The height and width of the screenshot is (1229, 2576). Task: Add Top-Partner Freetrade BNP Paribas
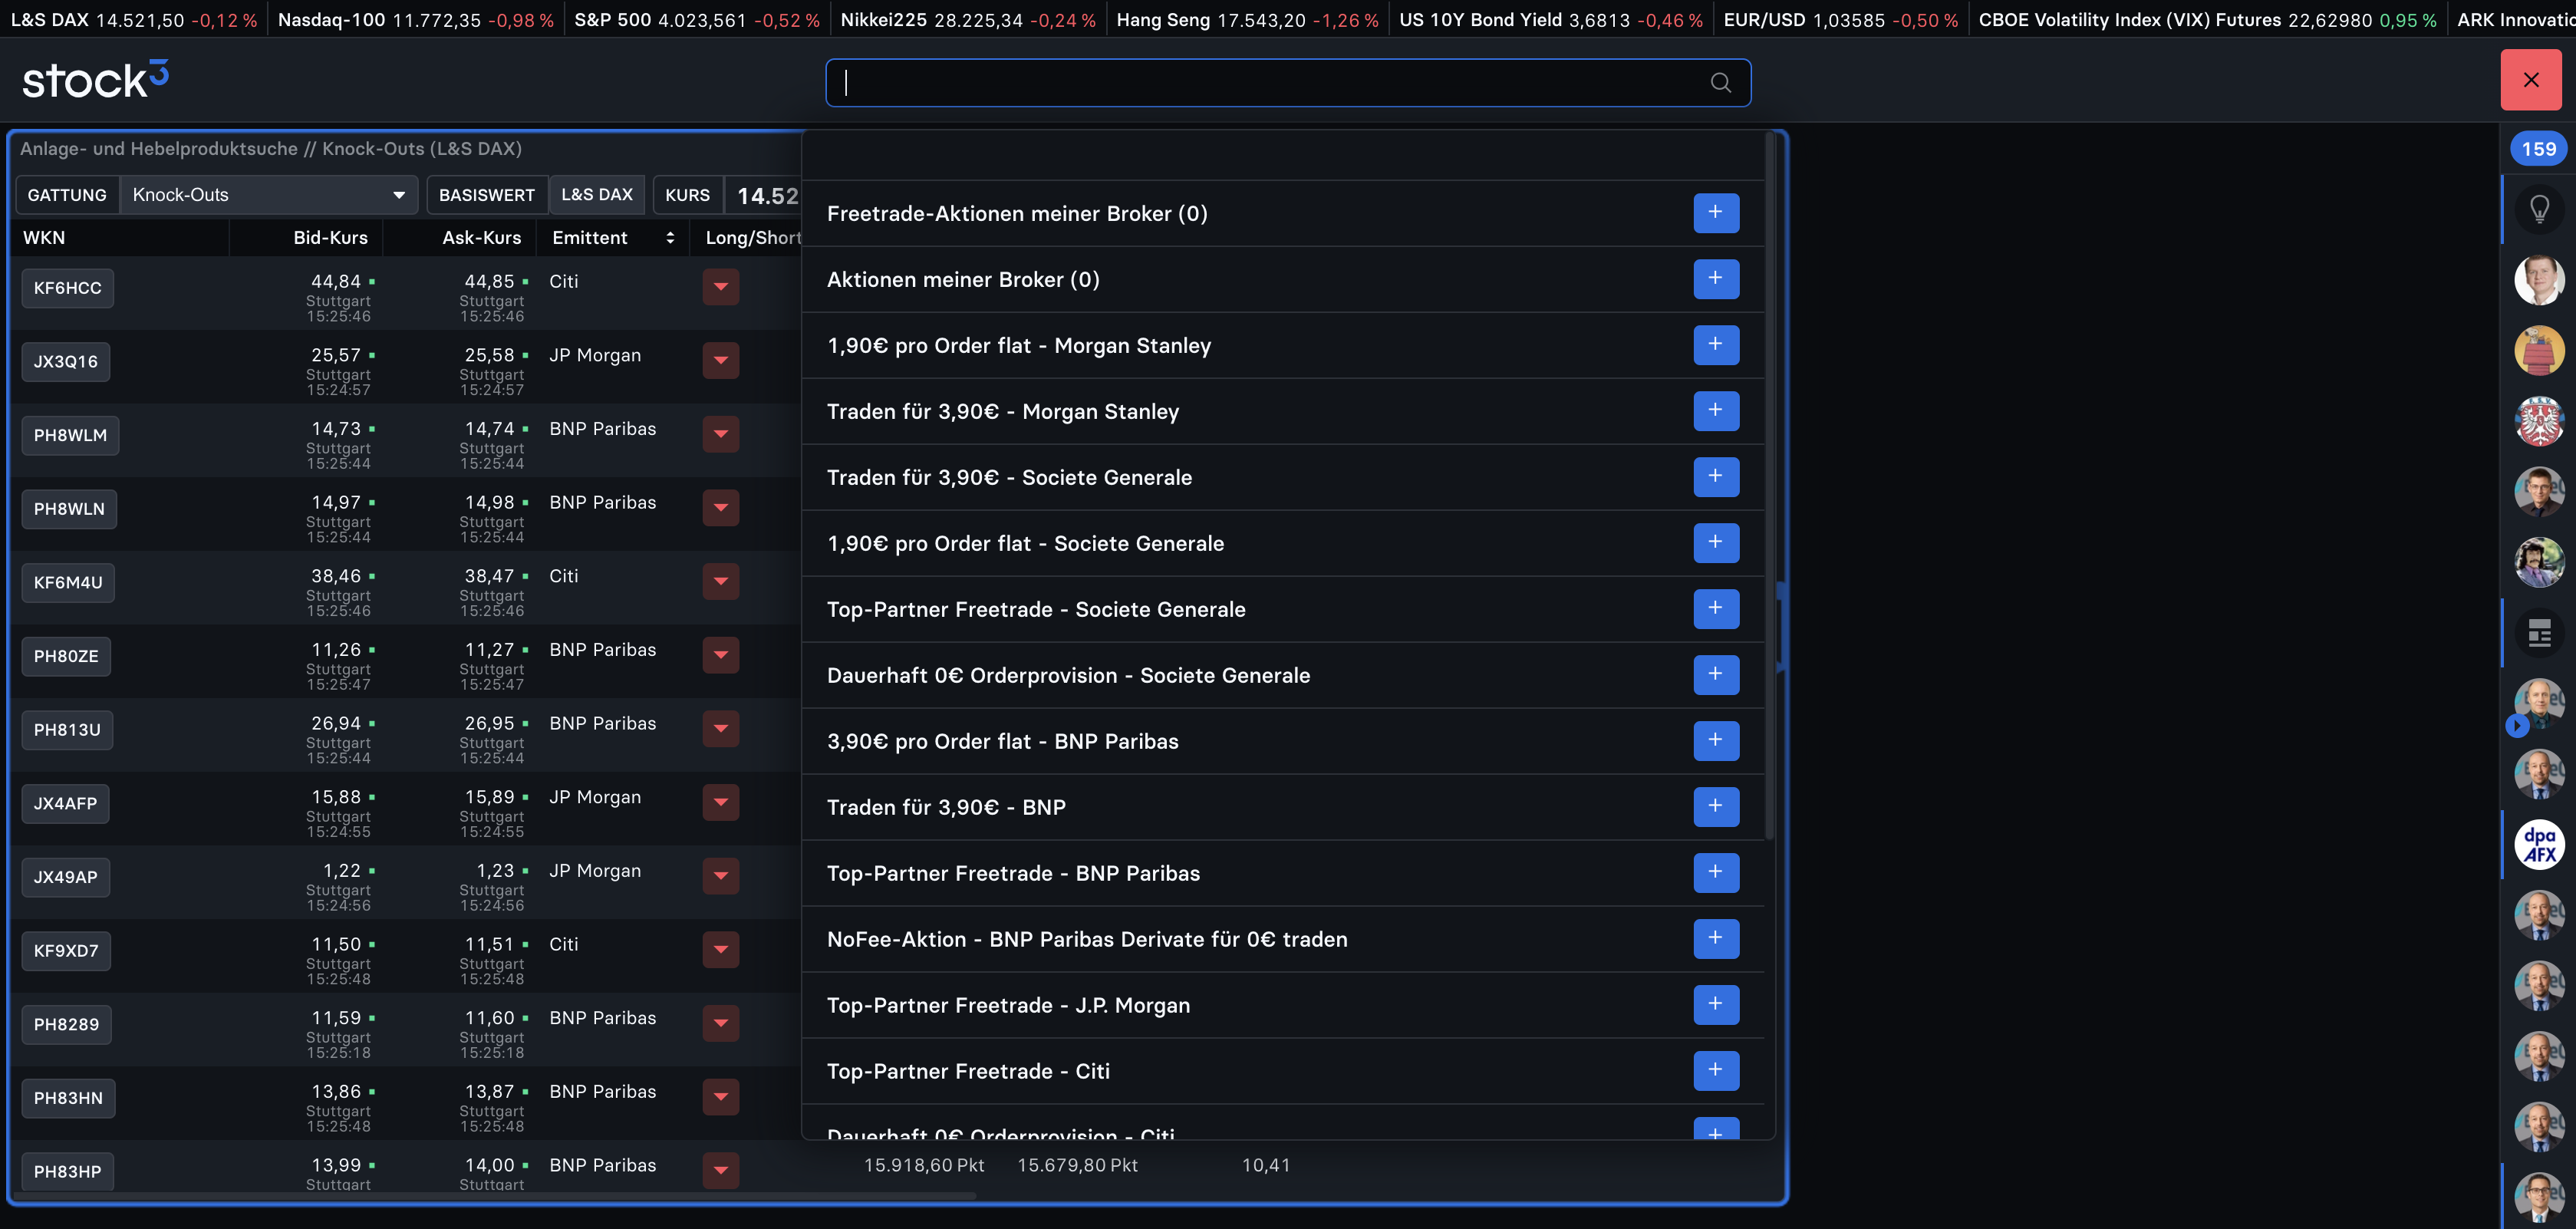pyautogui.click(x=1716, y=873)
